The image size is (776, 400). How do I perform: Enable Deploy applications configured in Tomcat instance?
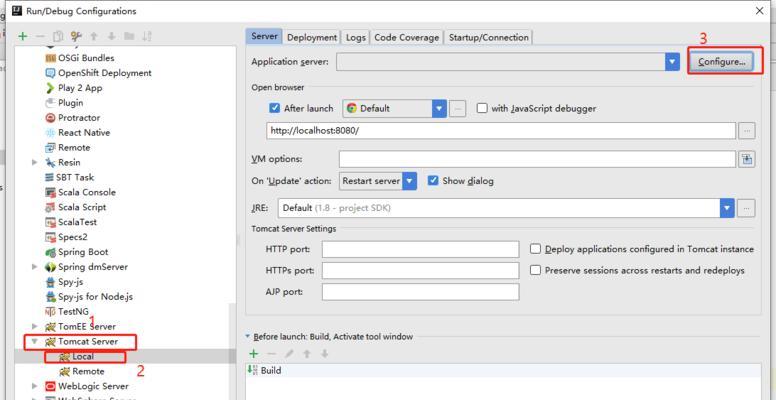[535, 249]
